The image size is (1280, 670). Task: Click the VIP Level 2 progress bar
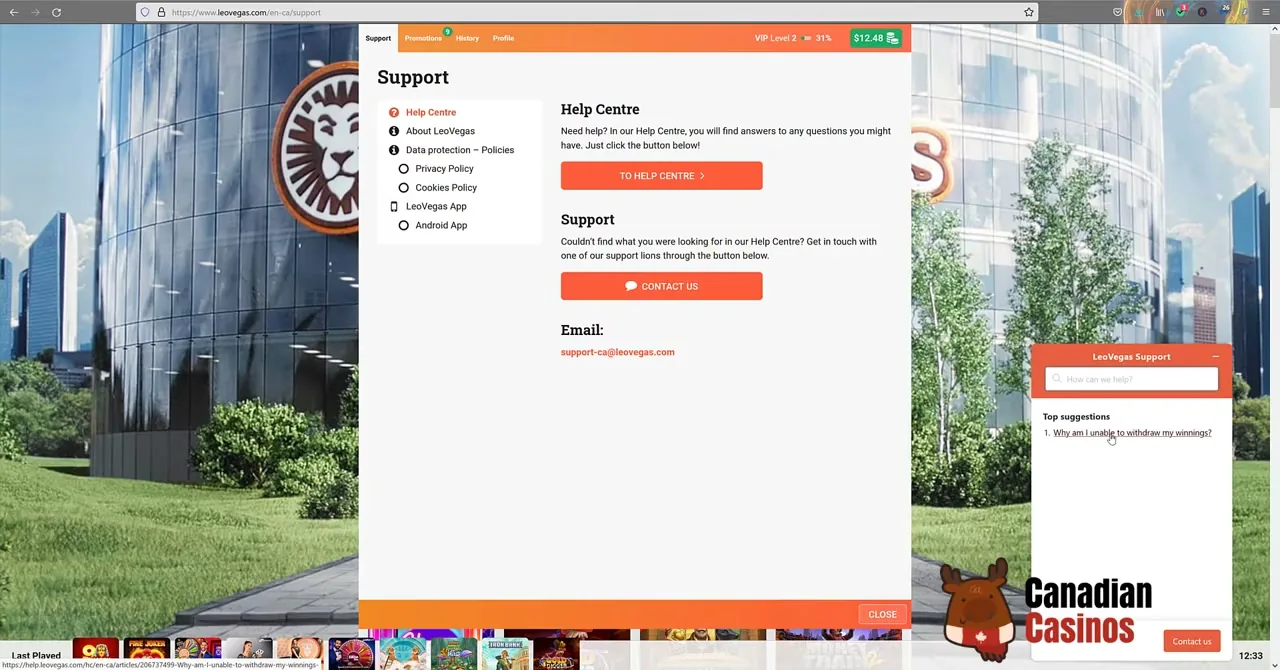(806, 38)
